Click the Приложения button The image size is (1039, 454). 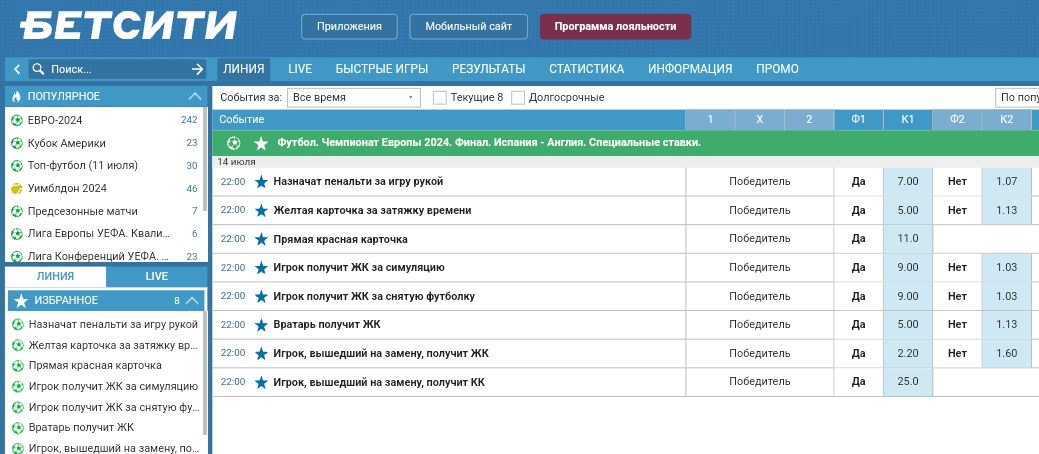click(x=349, y=27)
